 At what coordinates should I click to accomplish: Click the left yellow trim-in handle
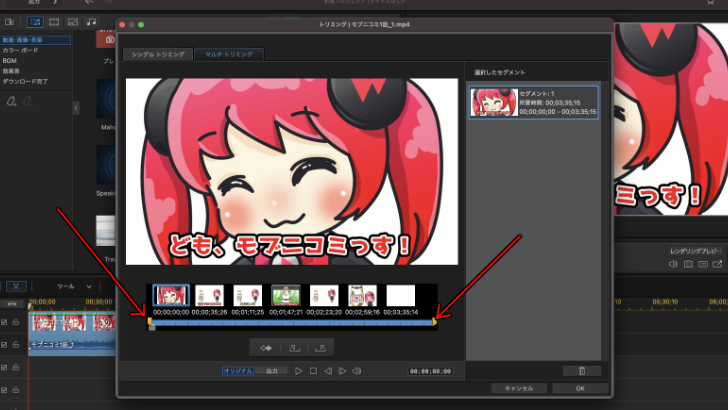150,321
